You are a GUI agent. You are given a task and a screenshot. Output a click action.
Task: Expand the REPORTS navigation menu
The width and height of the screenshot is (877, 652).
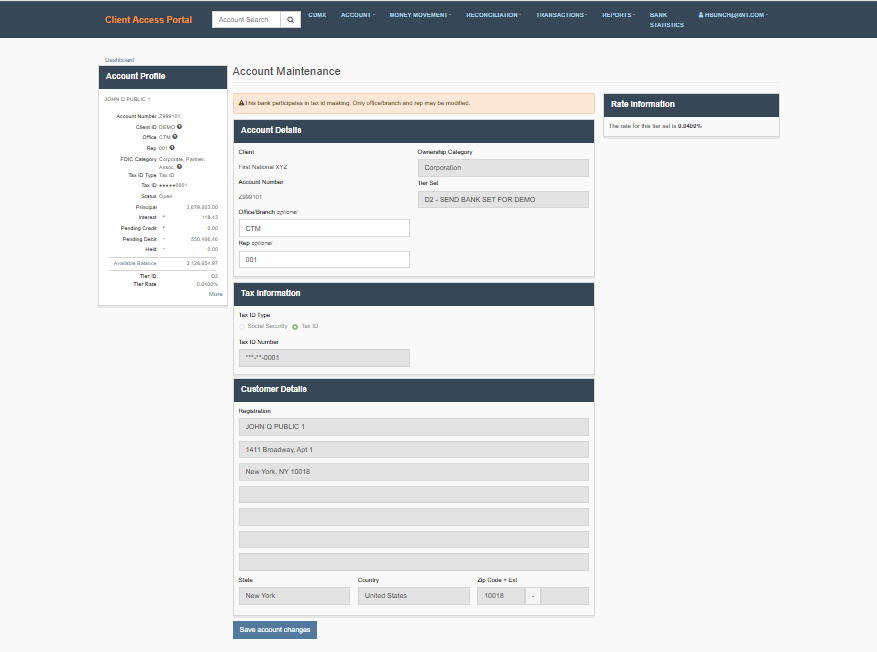point(619,15)
